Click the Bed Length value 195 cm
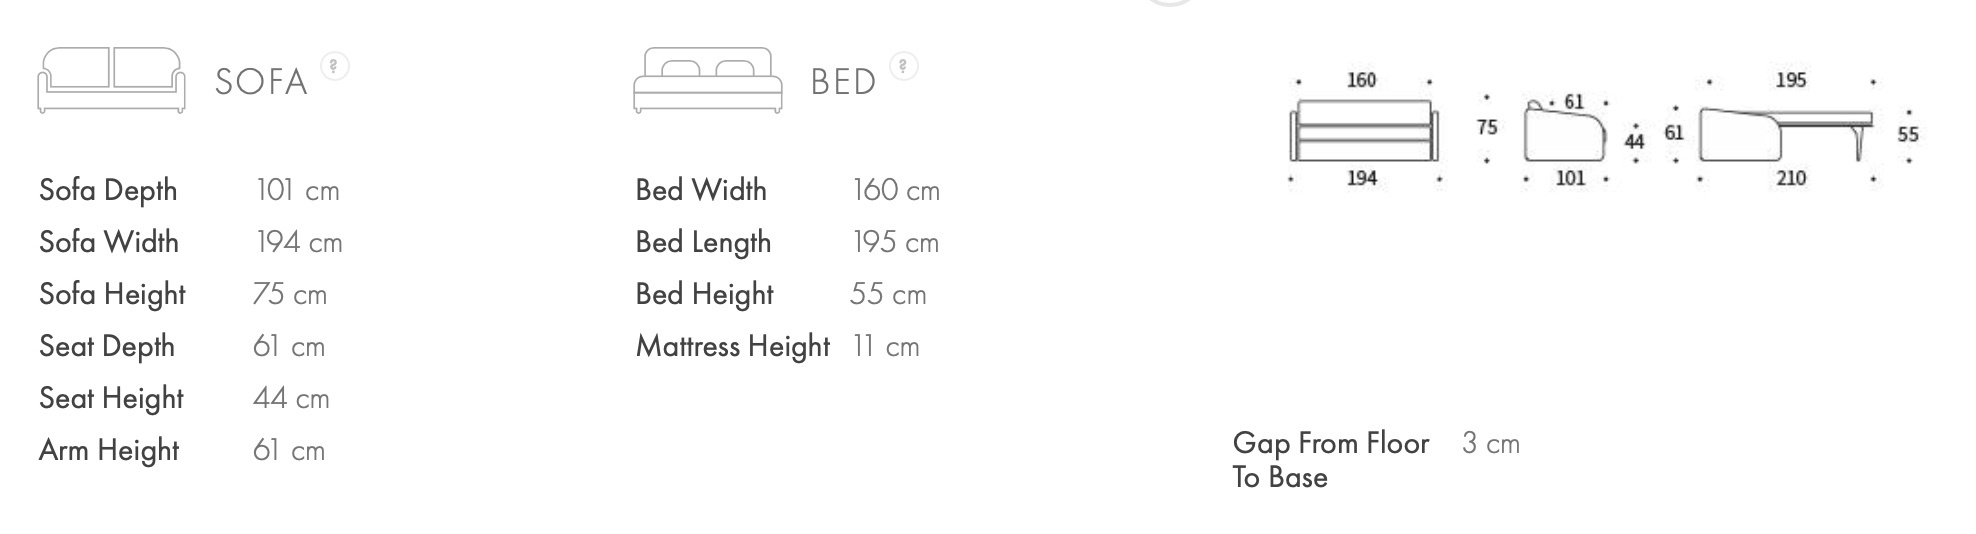Screen dimensions: 1976x534 (x=895, y=242)
